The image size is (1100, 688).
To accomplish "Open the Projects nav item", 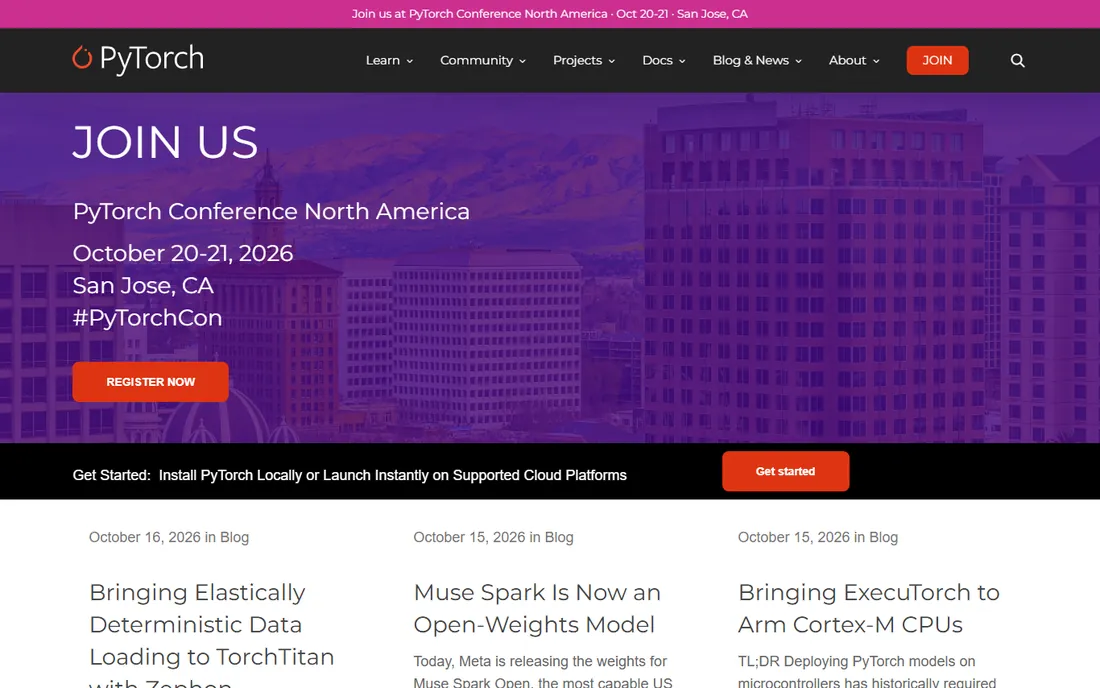I will [577, 60].
